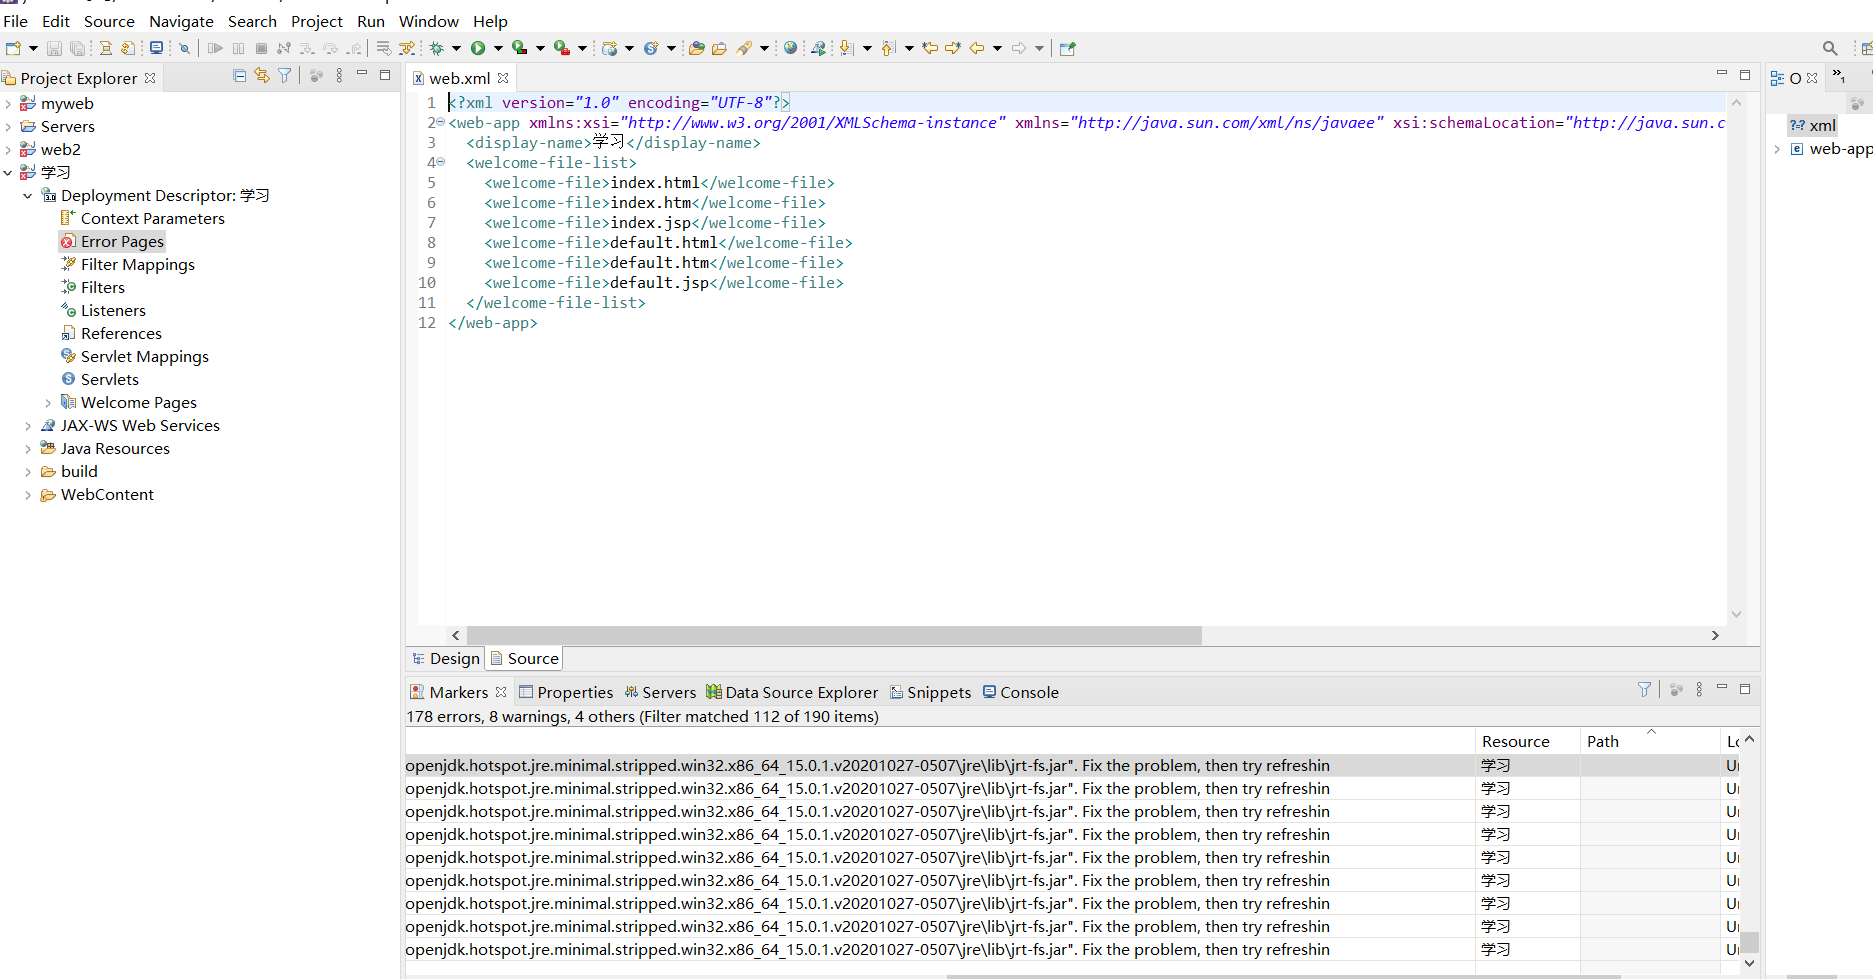
Task: Click the Search flashlight toolbar icon
Action: pos(744,48)
